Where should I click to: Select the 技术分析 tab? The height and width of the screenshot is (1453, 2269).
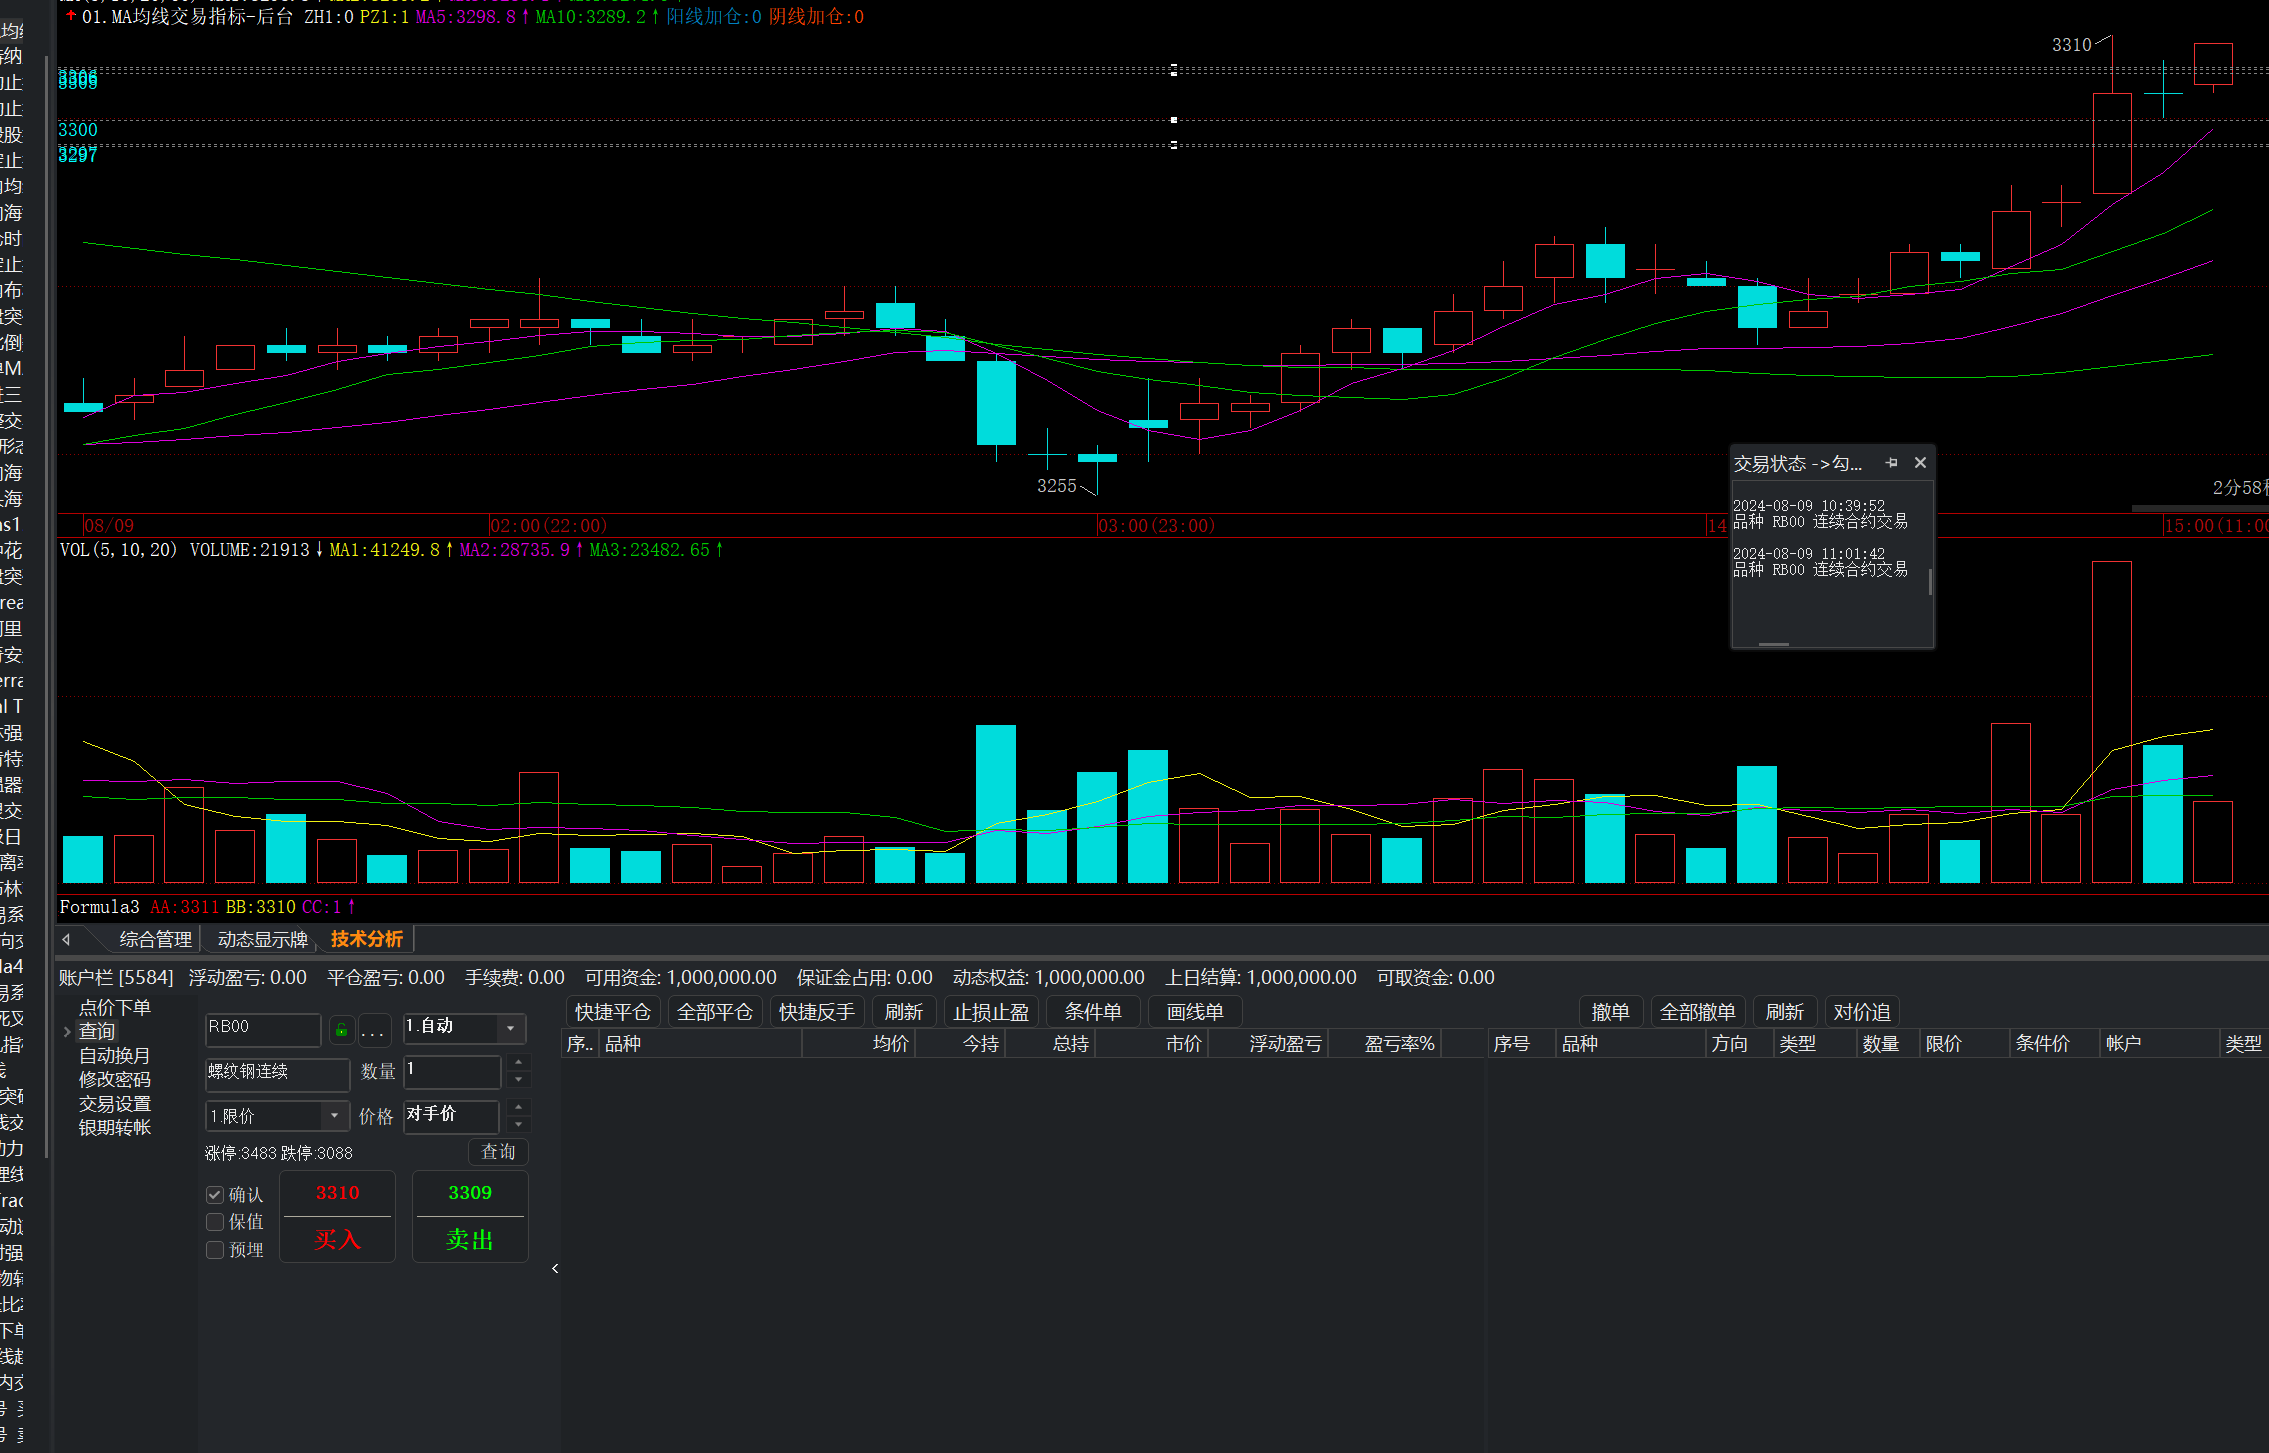point(367,939)
